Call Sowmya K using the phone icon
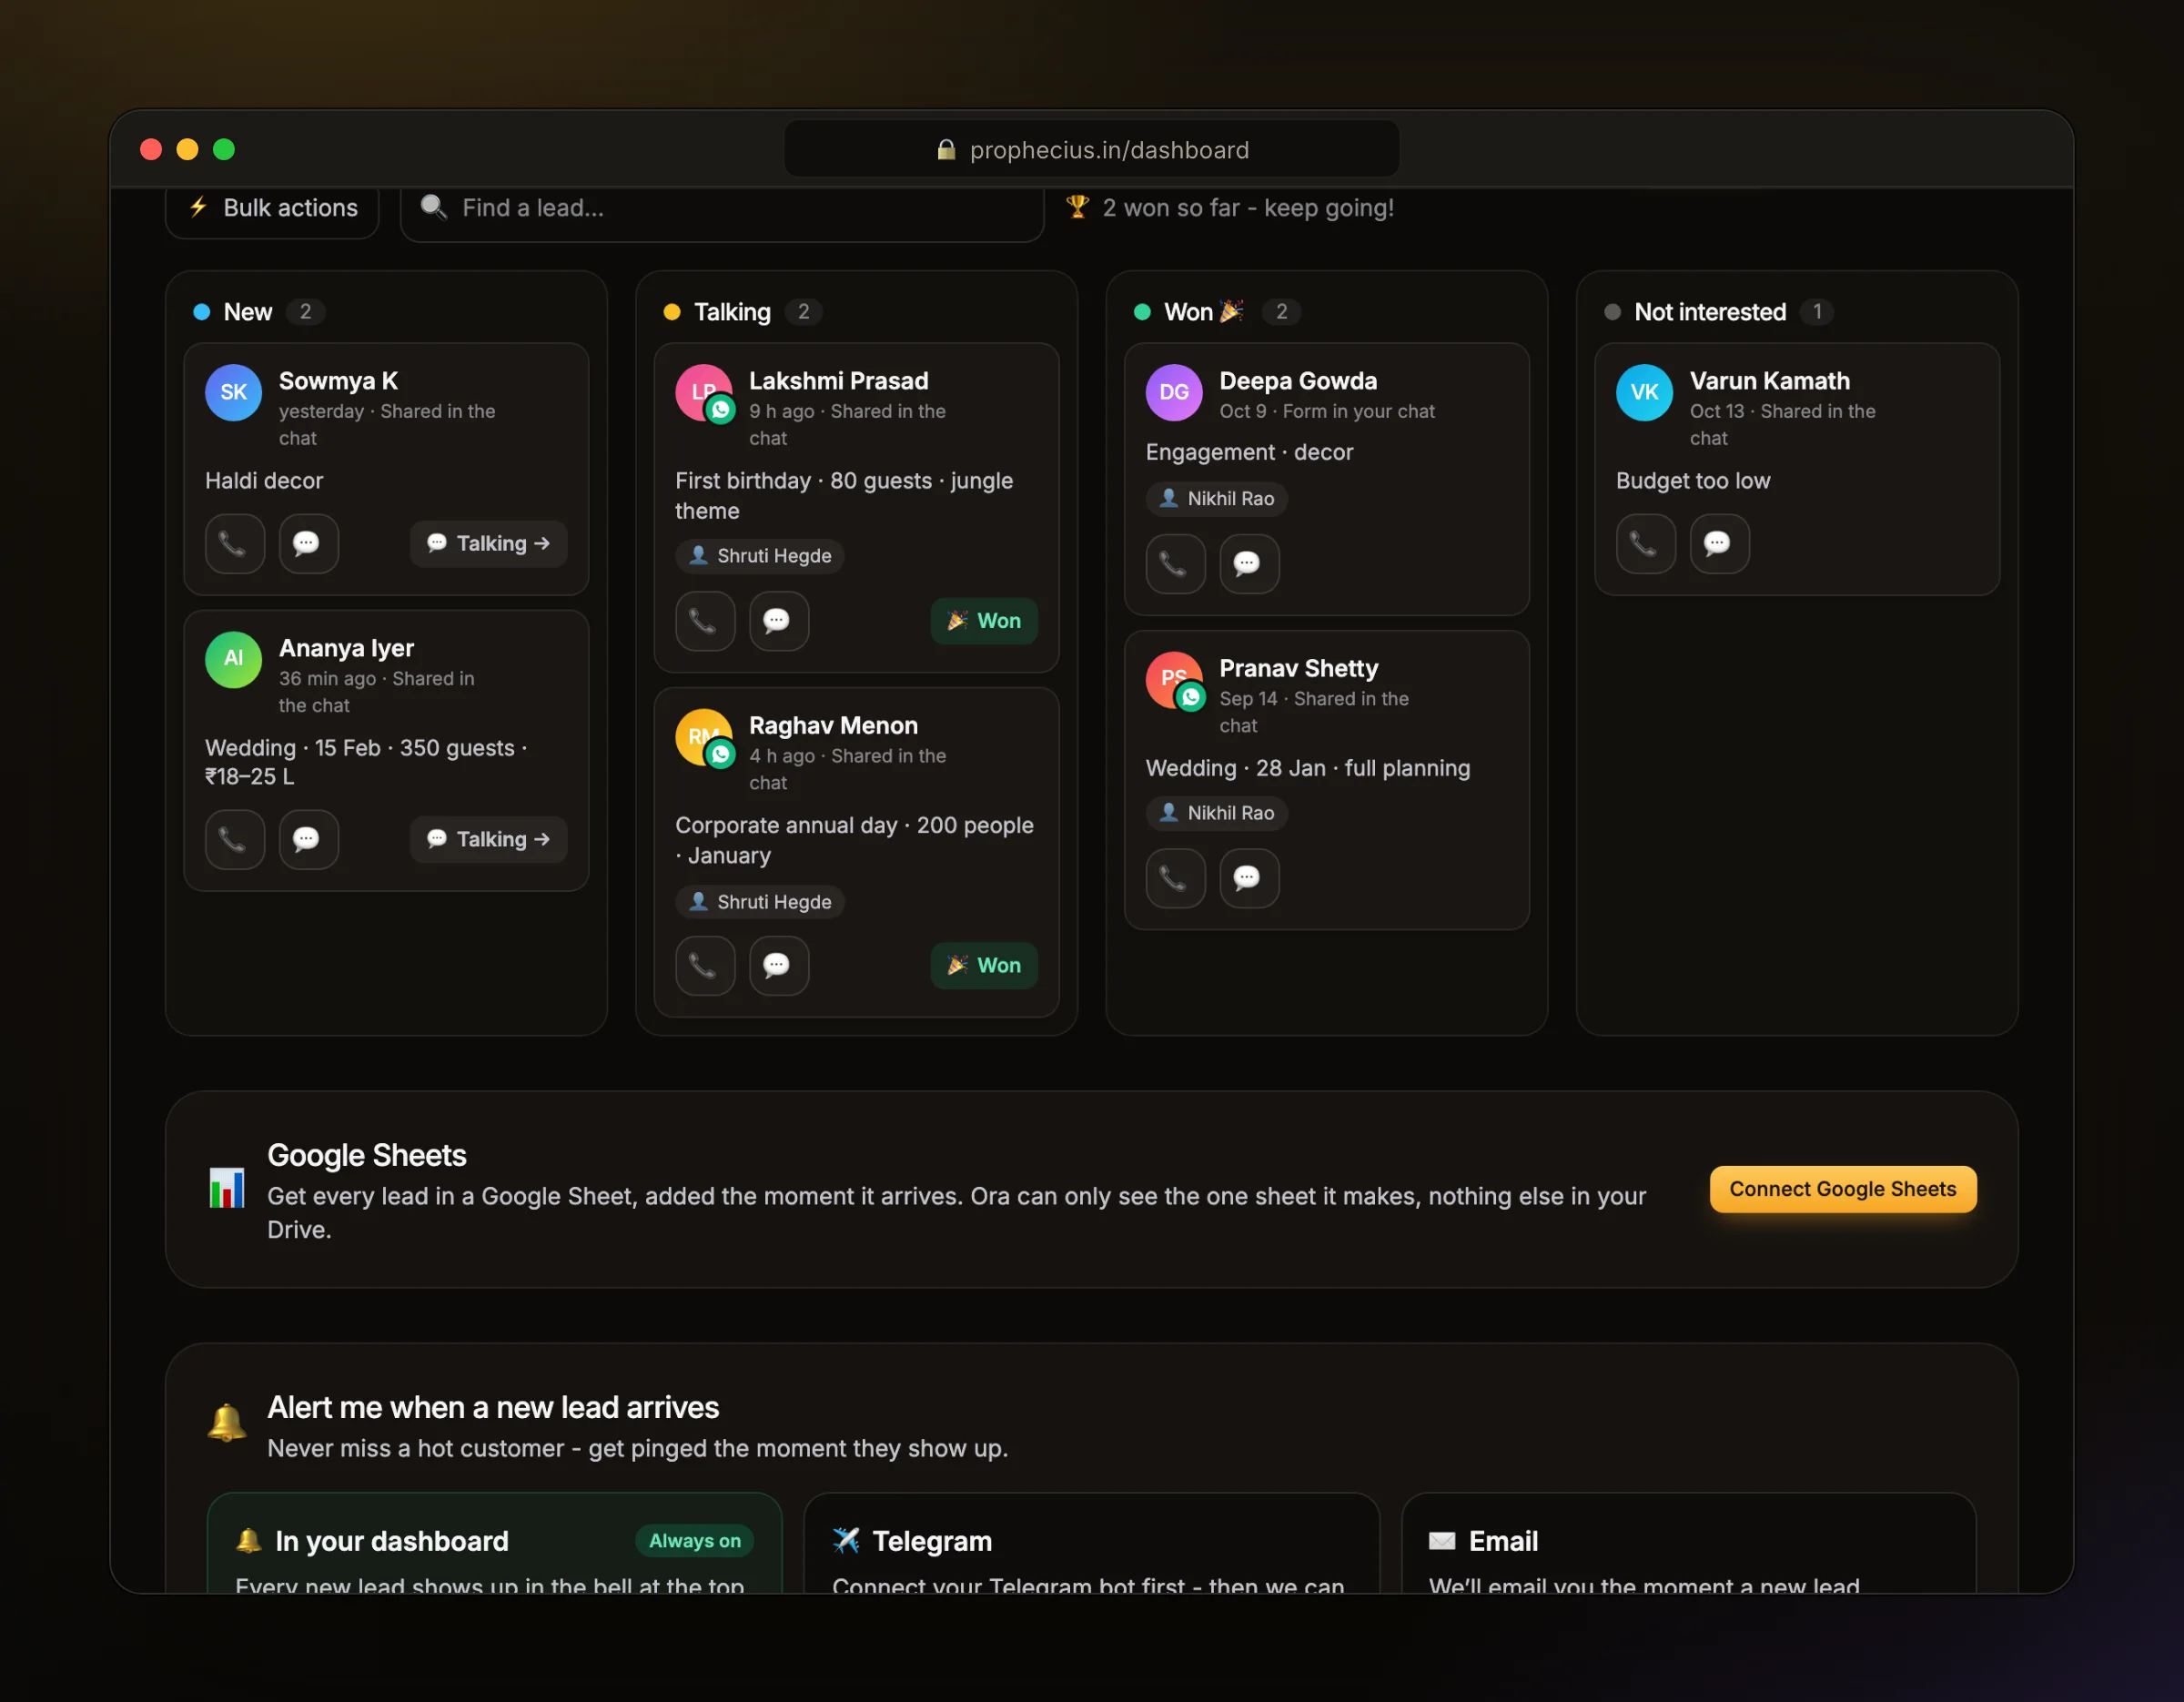2184x1702 pixels. tap(234, 543)
